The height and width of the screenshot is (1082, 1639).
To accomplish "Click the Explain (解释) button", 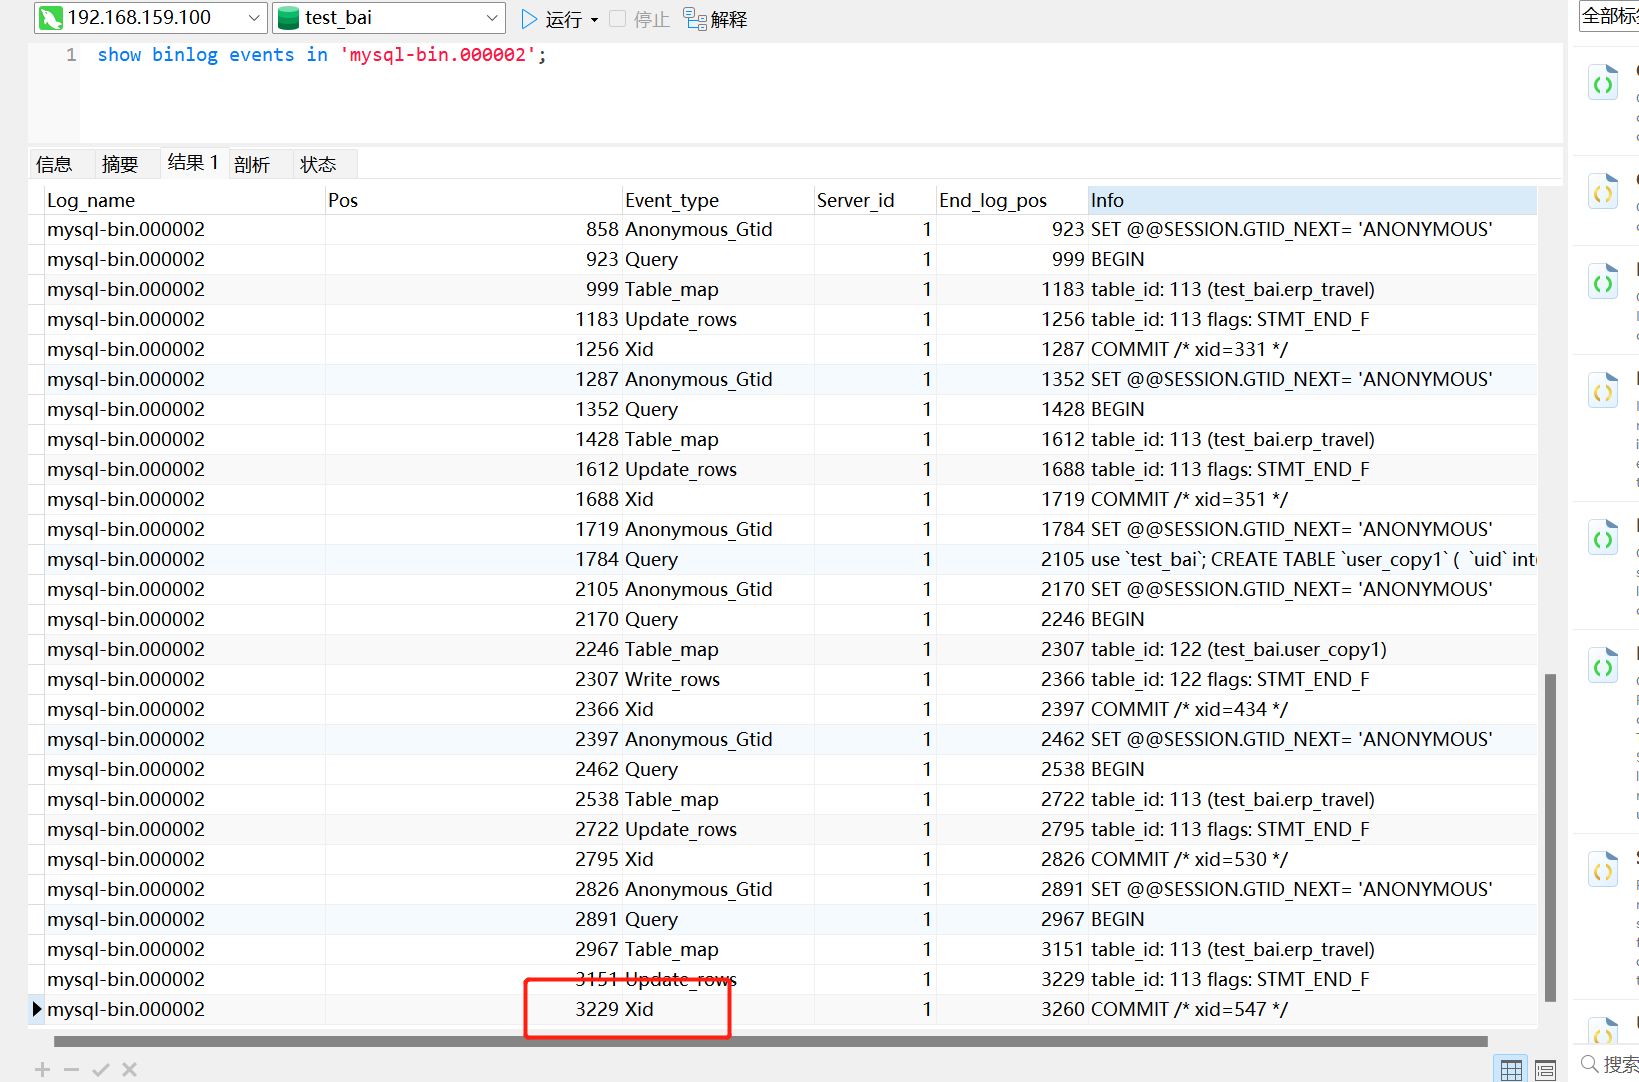I will 715,19.
